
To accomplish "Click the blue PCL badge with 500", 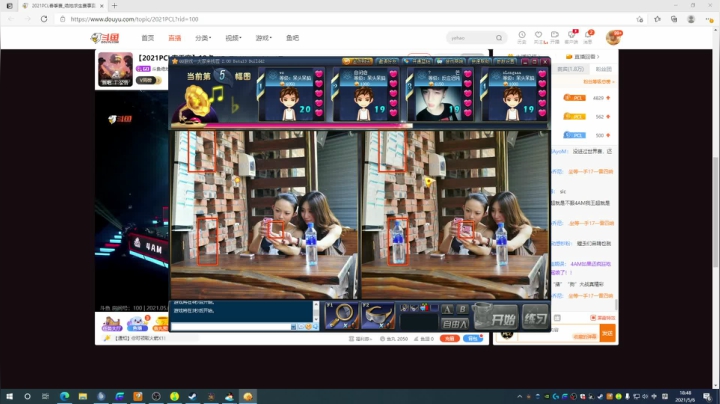I will pyautogui.click(x=574, y=135).
